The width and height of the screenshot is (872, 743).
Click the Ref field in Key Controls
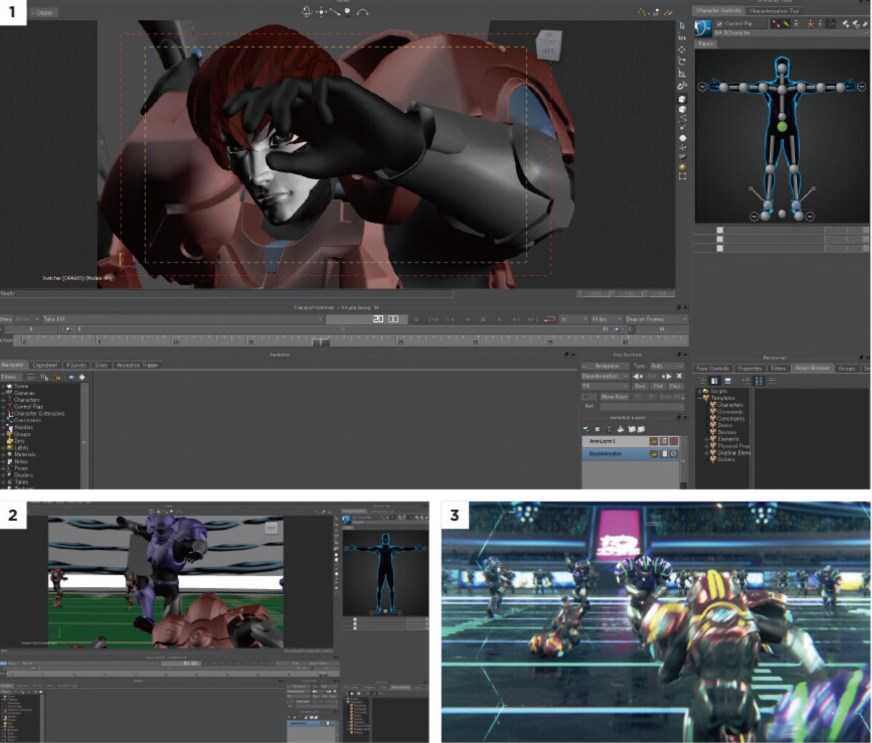click(641, 407)
